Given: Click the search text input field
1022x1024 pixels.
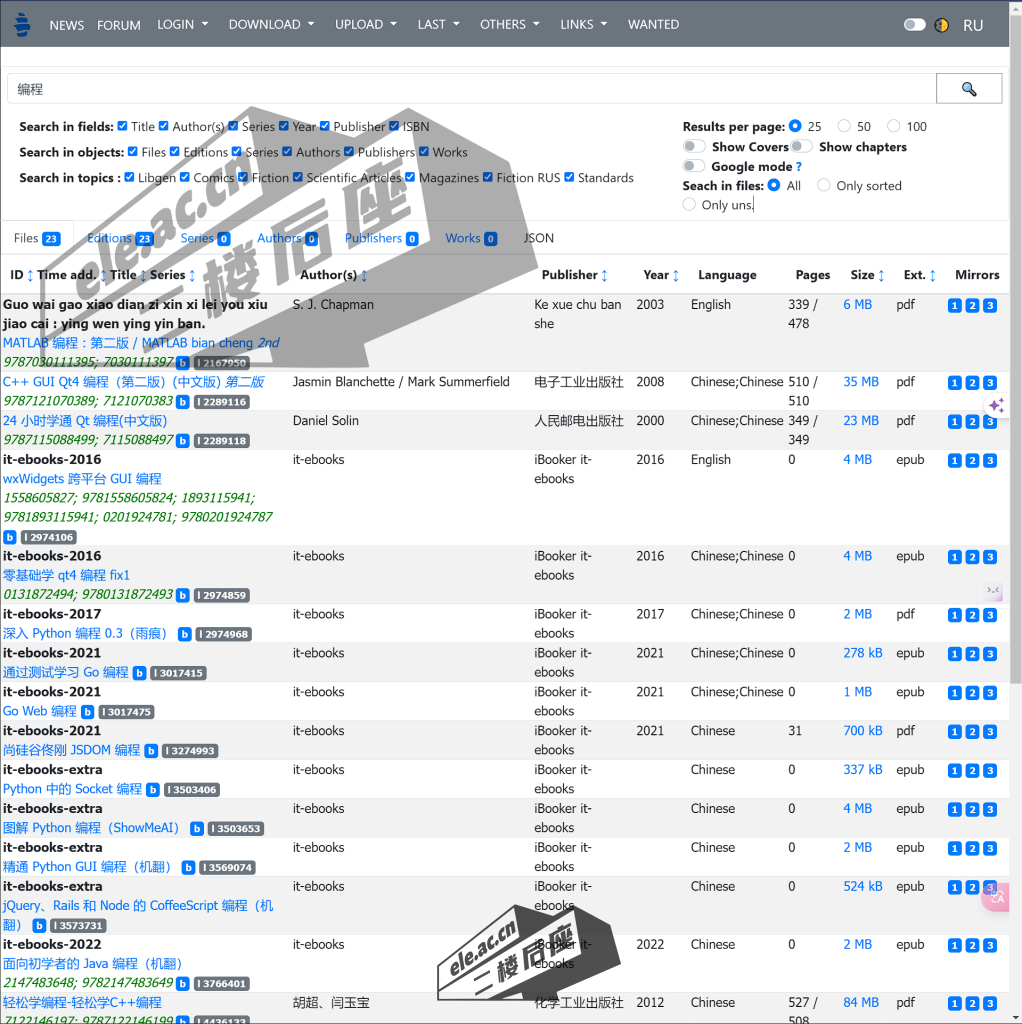Looking at the screenshot, I should pyautogui.click(x=470, y=89).
